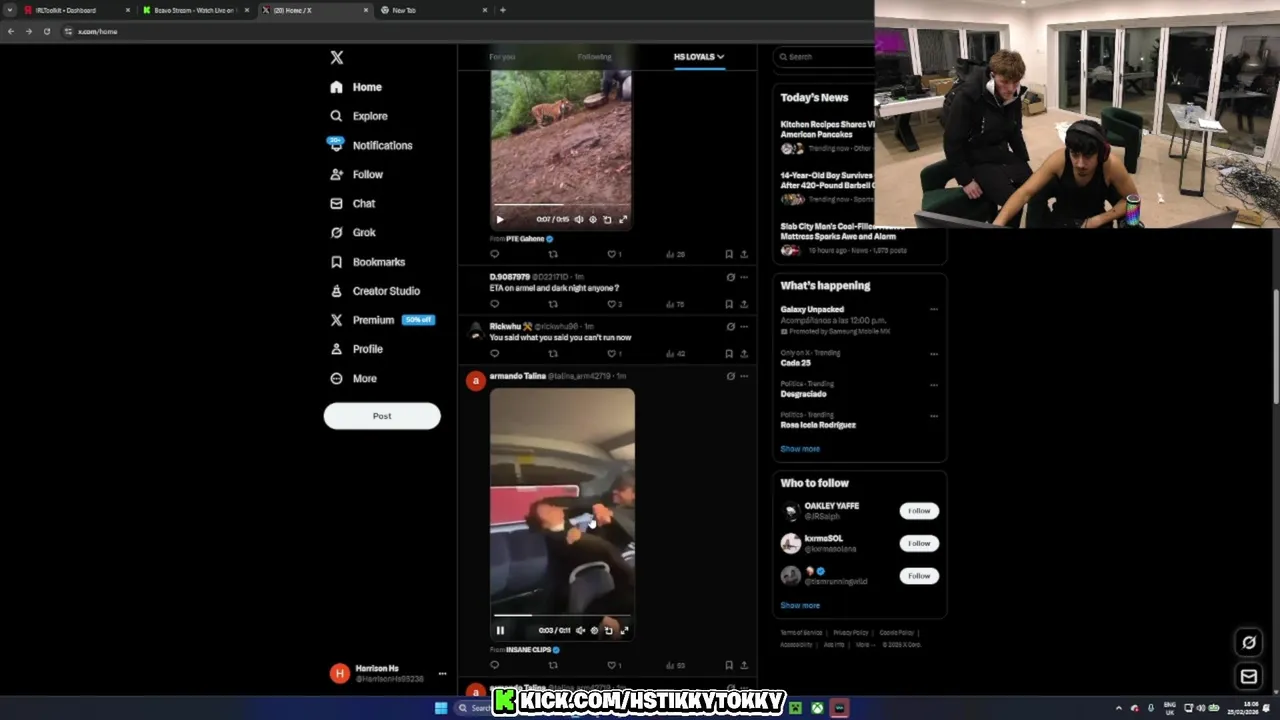Expand the More sidebar menu
Screen dimensions: 1280x720
point(353,378)
